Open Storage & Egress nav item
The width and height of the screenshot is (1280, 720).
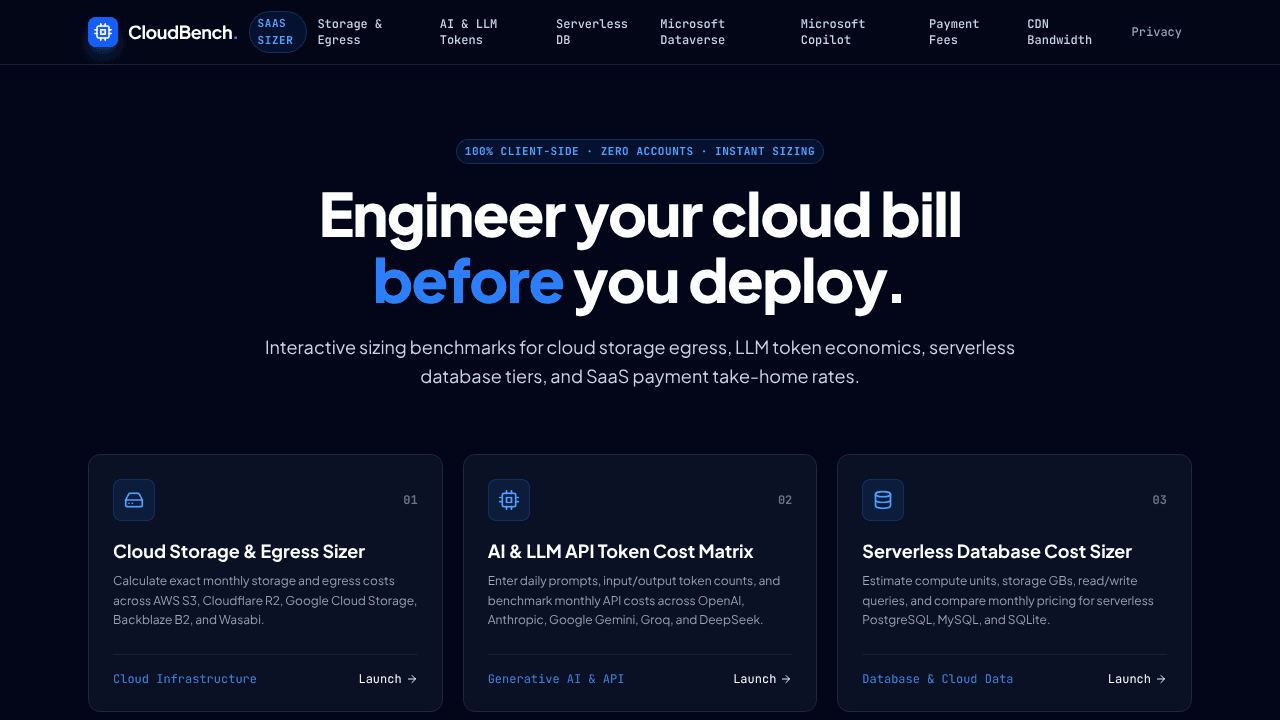tap(350, 32)
